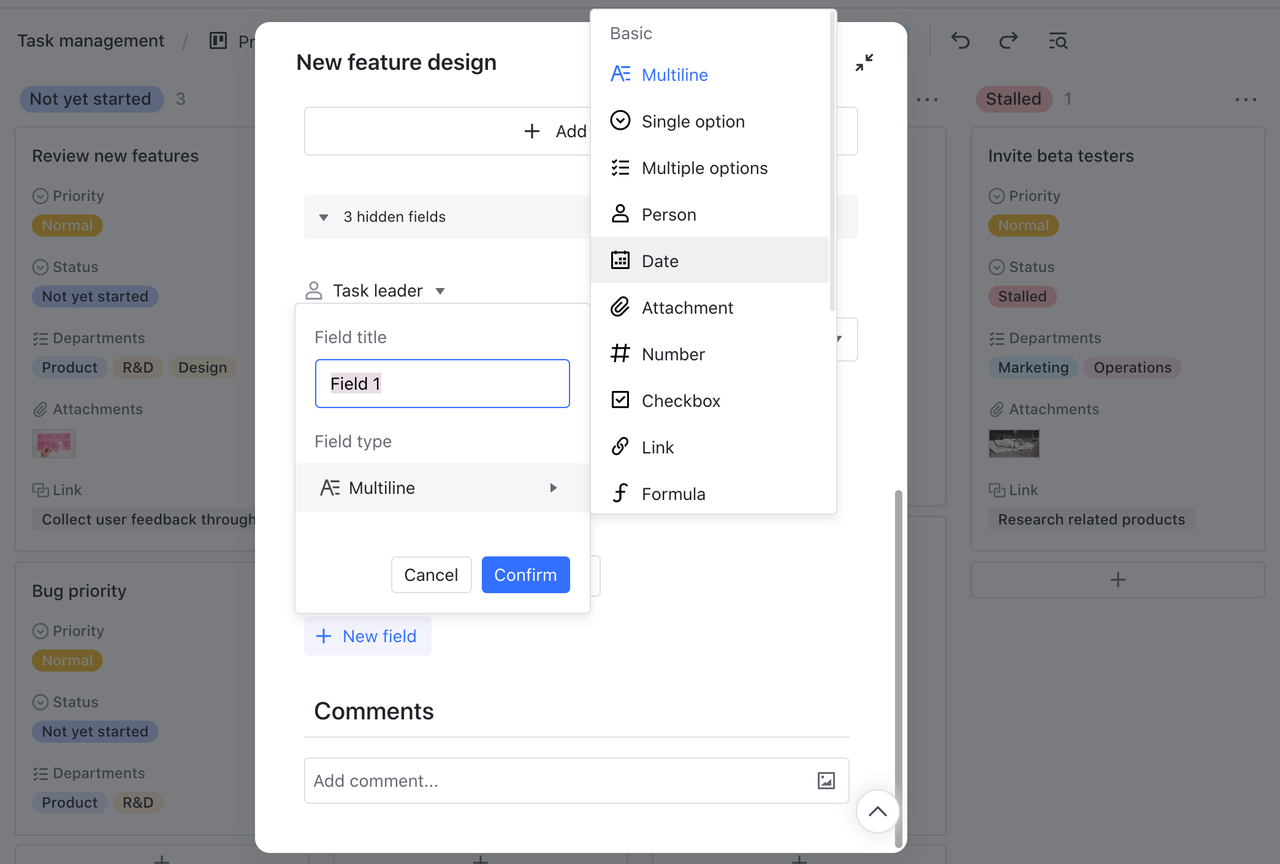Viewport: 1280px width, 864px height.
Task: Open the Task leader field dropdown arrow
Action: (x=440, y=291)
